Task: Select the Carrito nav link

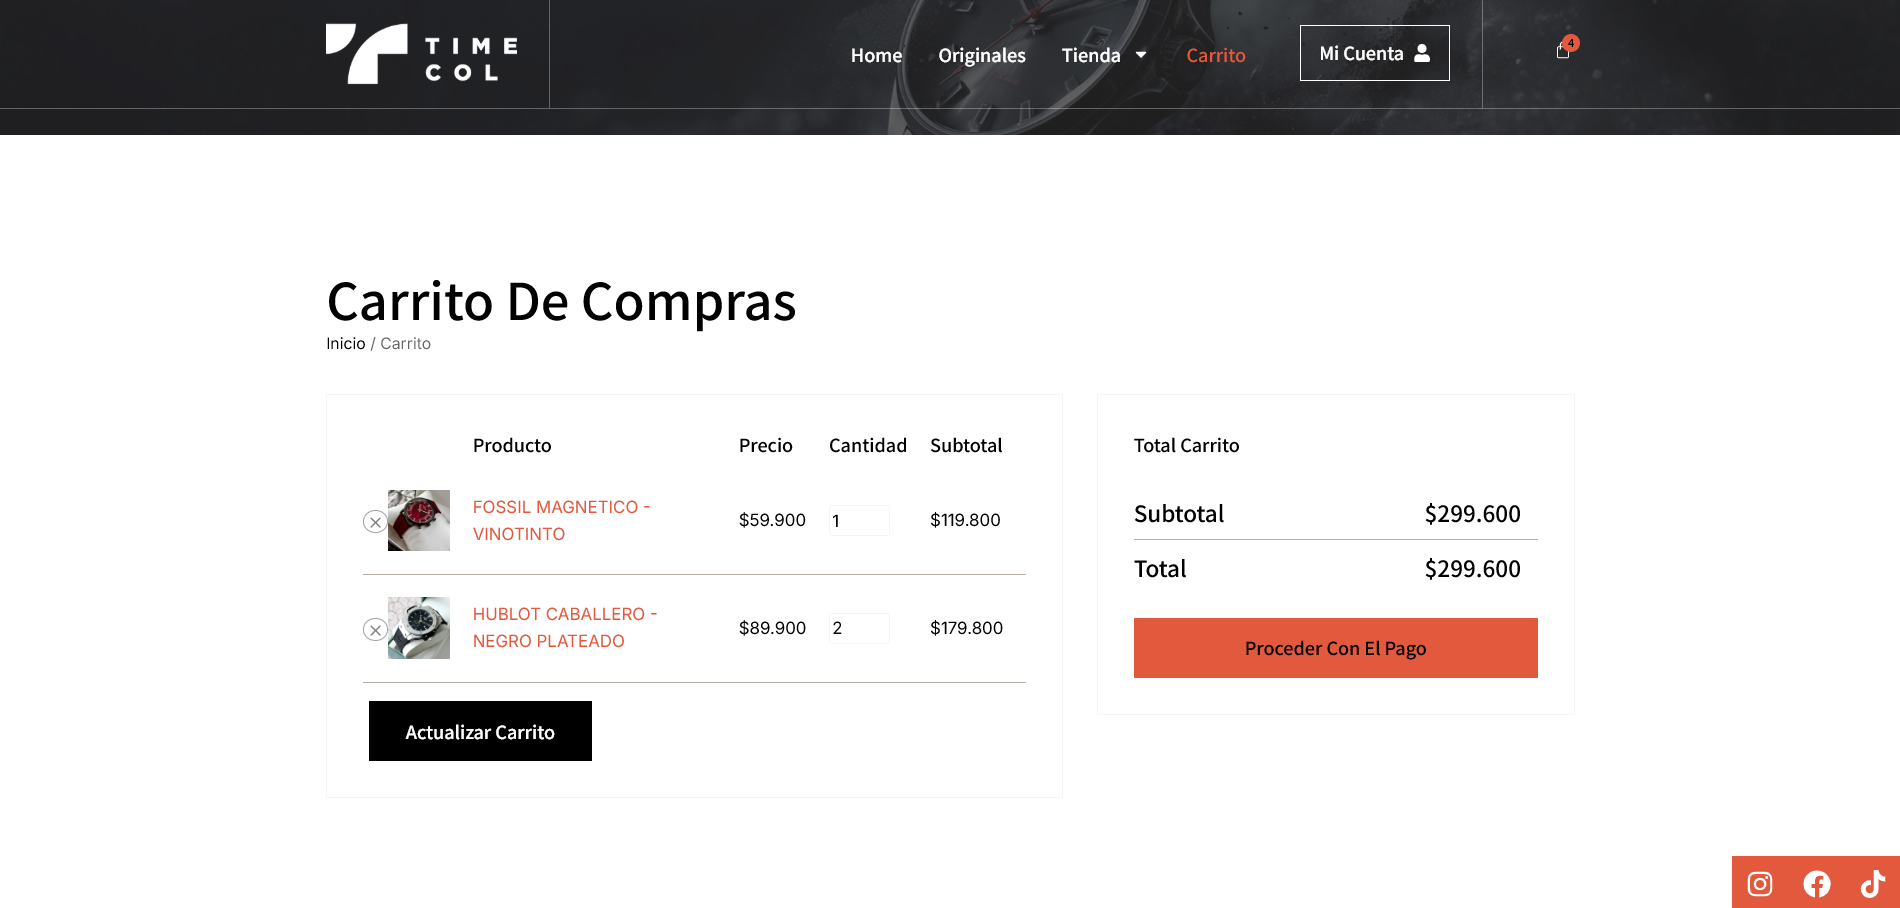Action: click(1215, 55)
